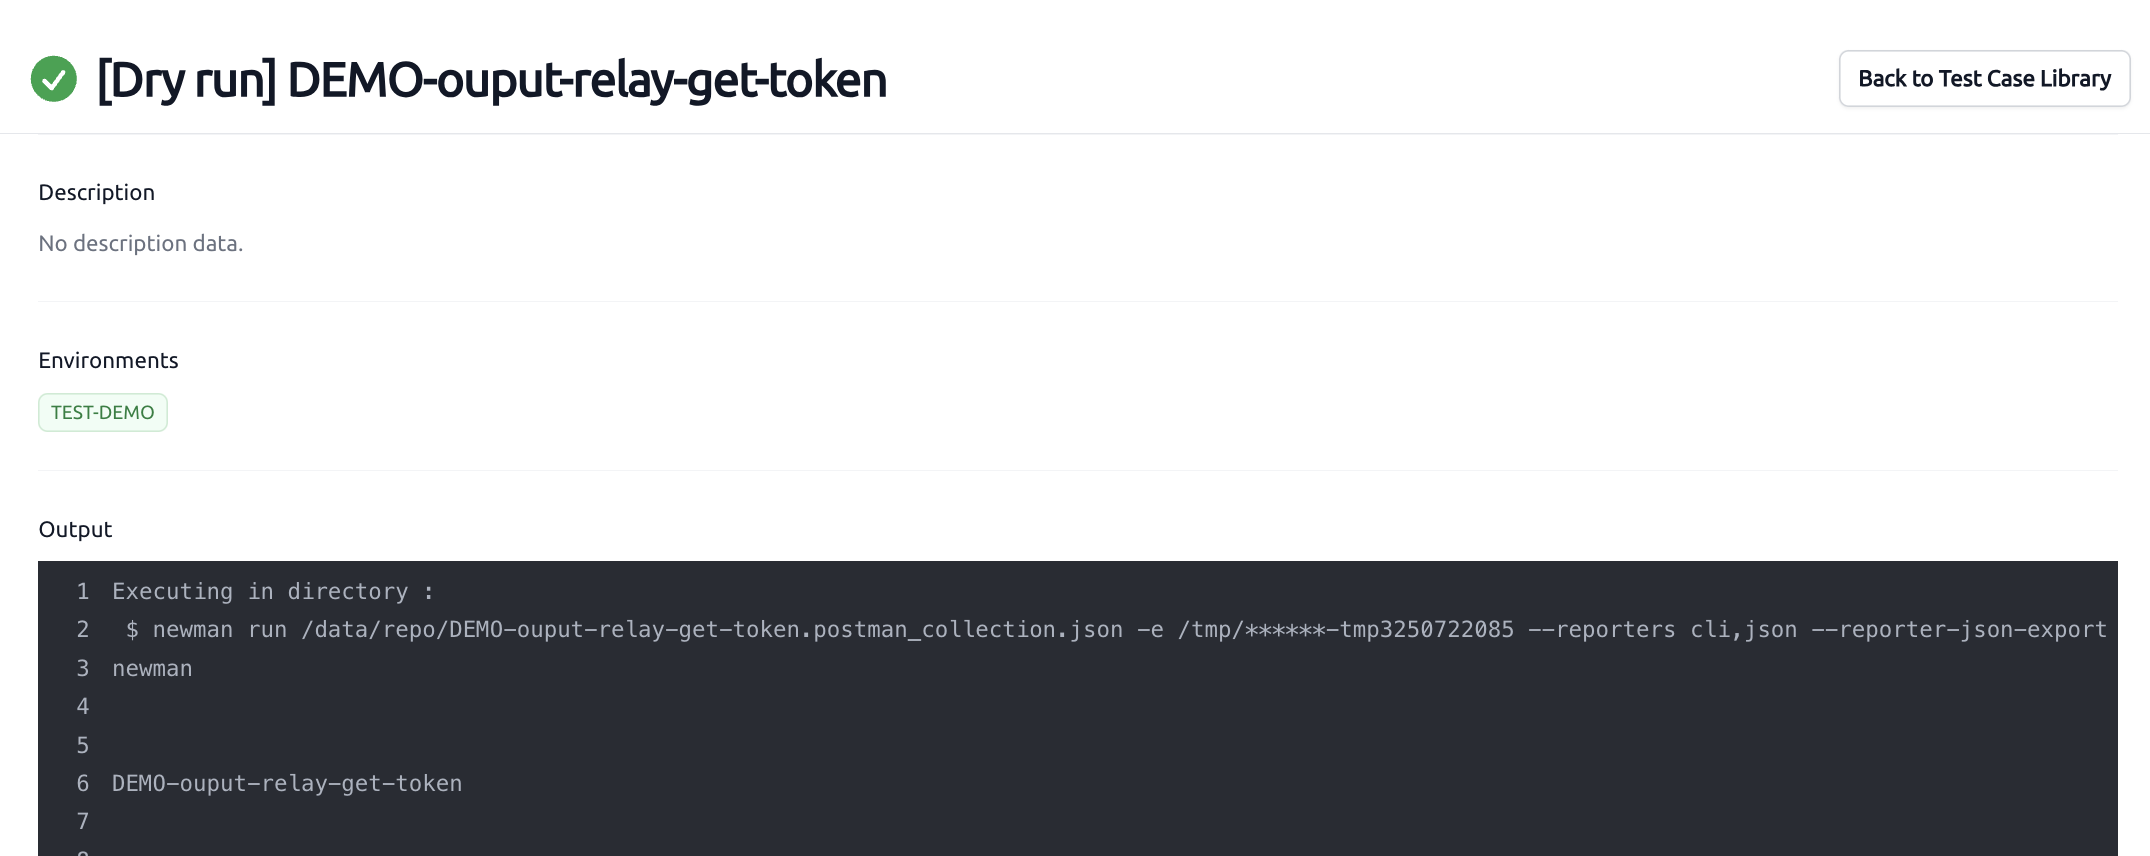Click the empty output line 5

click(1078, 745)
